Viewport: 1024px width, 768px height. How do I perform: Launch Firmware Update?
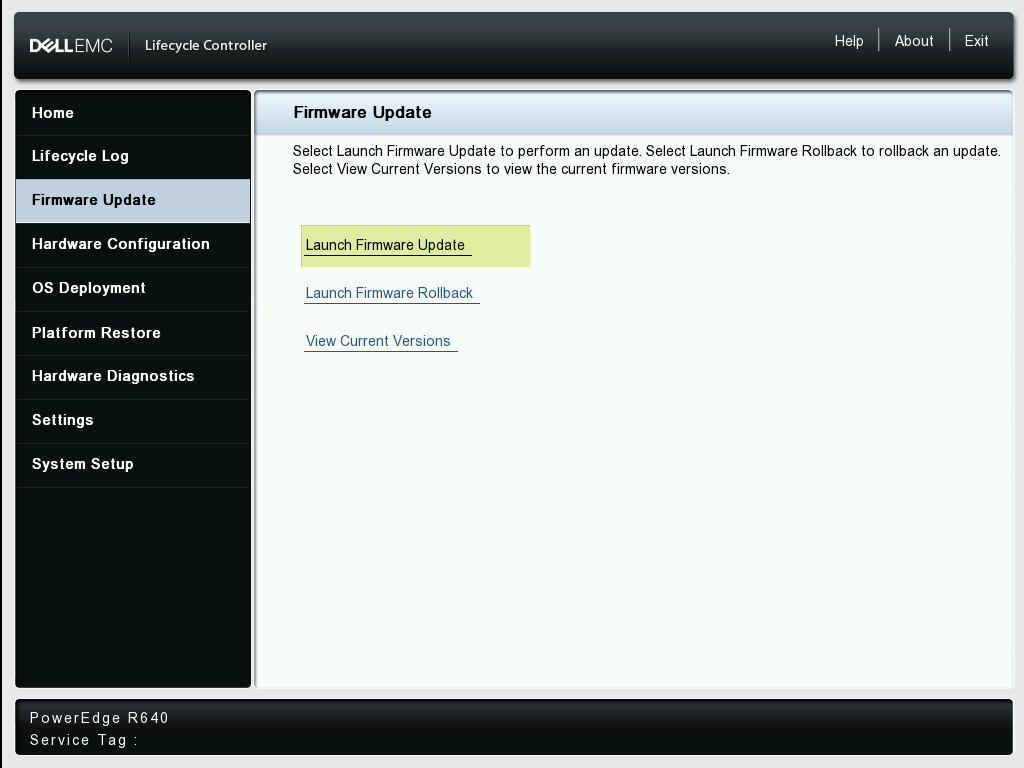coord(385,245)
